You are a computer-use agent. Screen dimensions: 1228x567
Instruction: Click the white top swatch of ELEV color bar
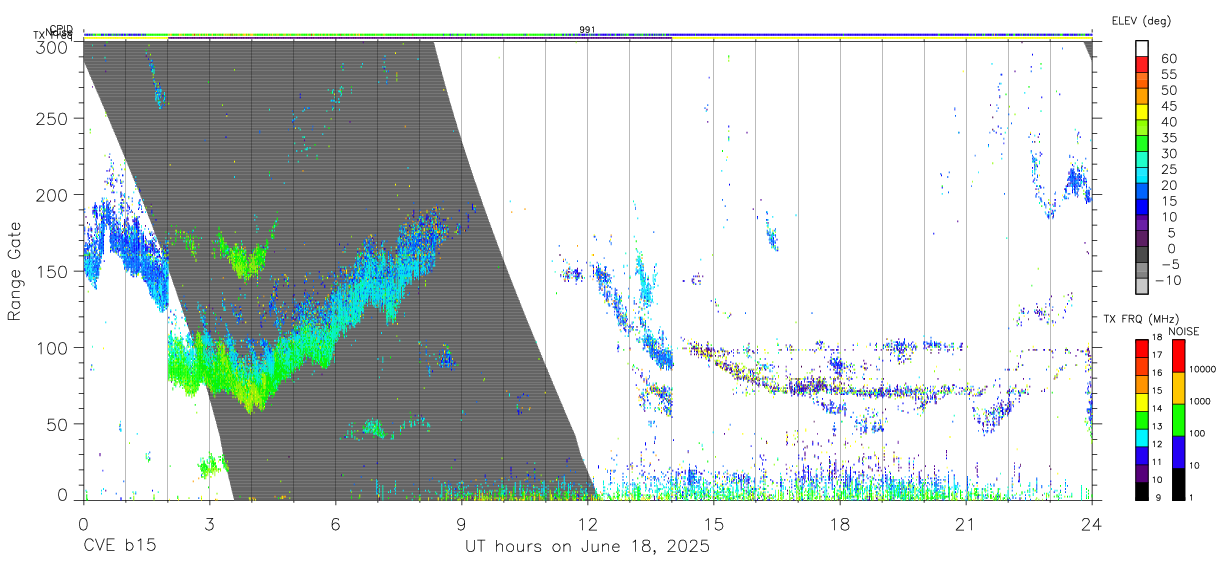click(1142, 47)
